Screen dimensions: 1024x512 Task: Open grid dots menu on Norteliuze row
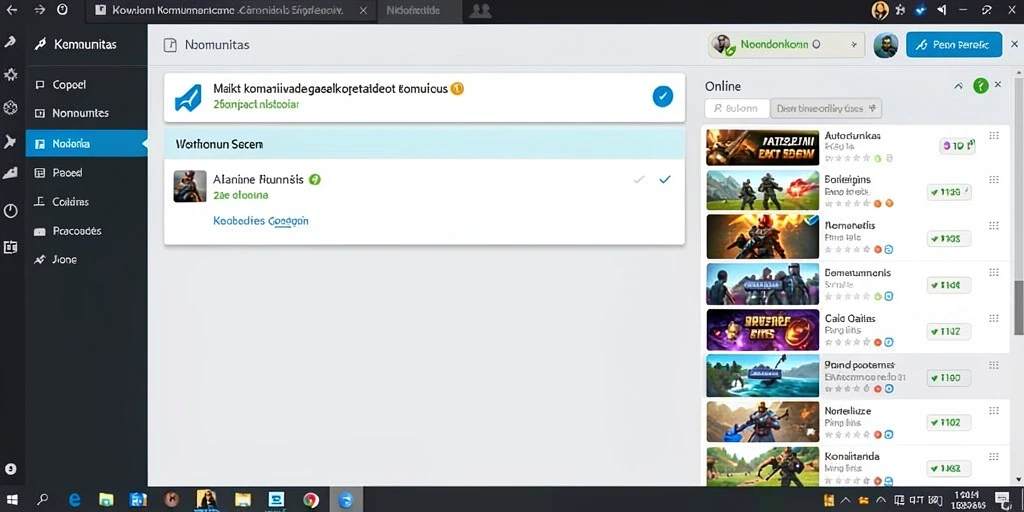pyautogui.click(x=994, y=411)
